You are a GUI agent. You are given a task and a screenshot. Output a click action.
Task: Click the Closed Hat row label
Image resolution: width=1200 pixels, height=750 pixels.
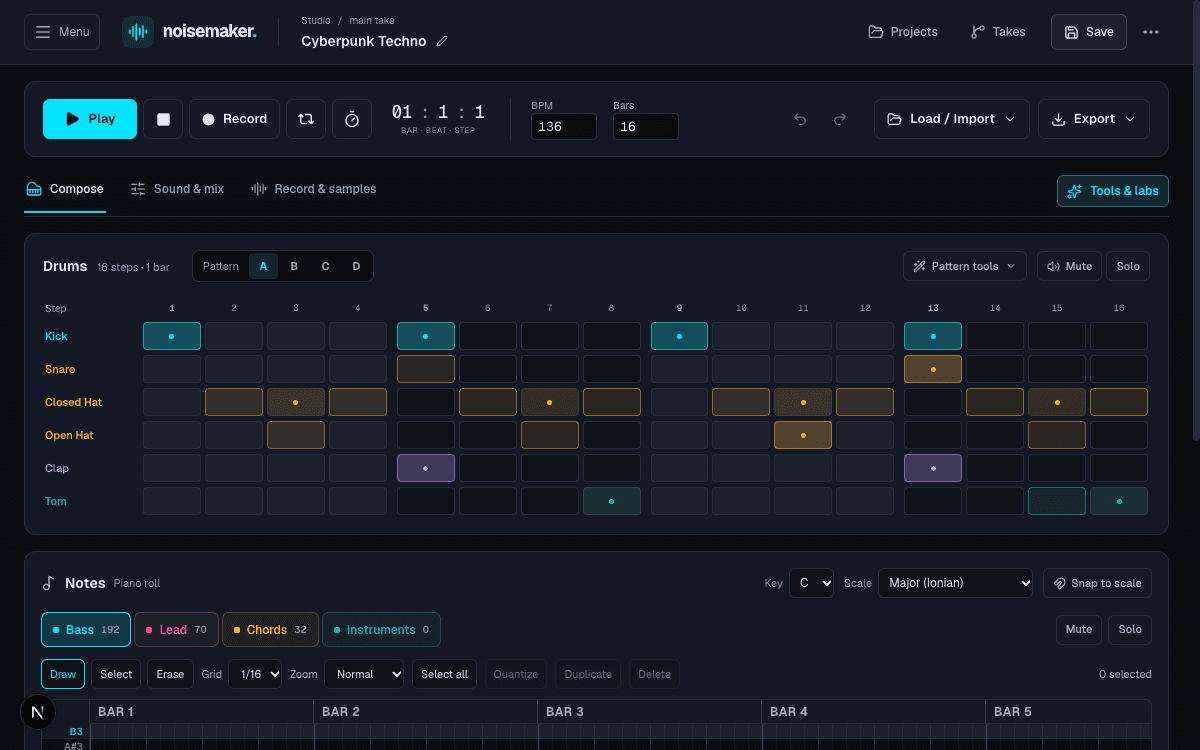point(73,402)
